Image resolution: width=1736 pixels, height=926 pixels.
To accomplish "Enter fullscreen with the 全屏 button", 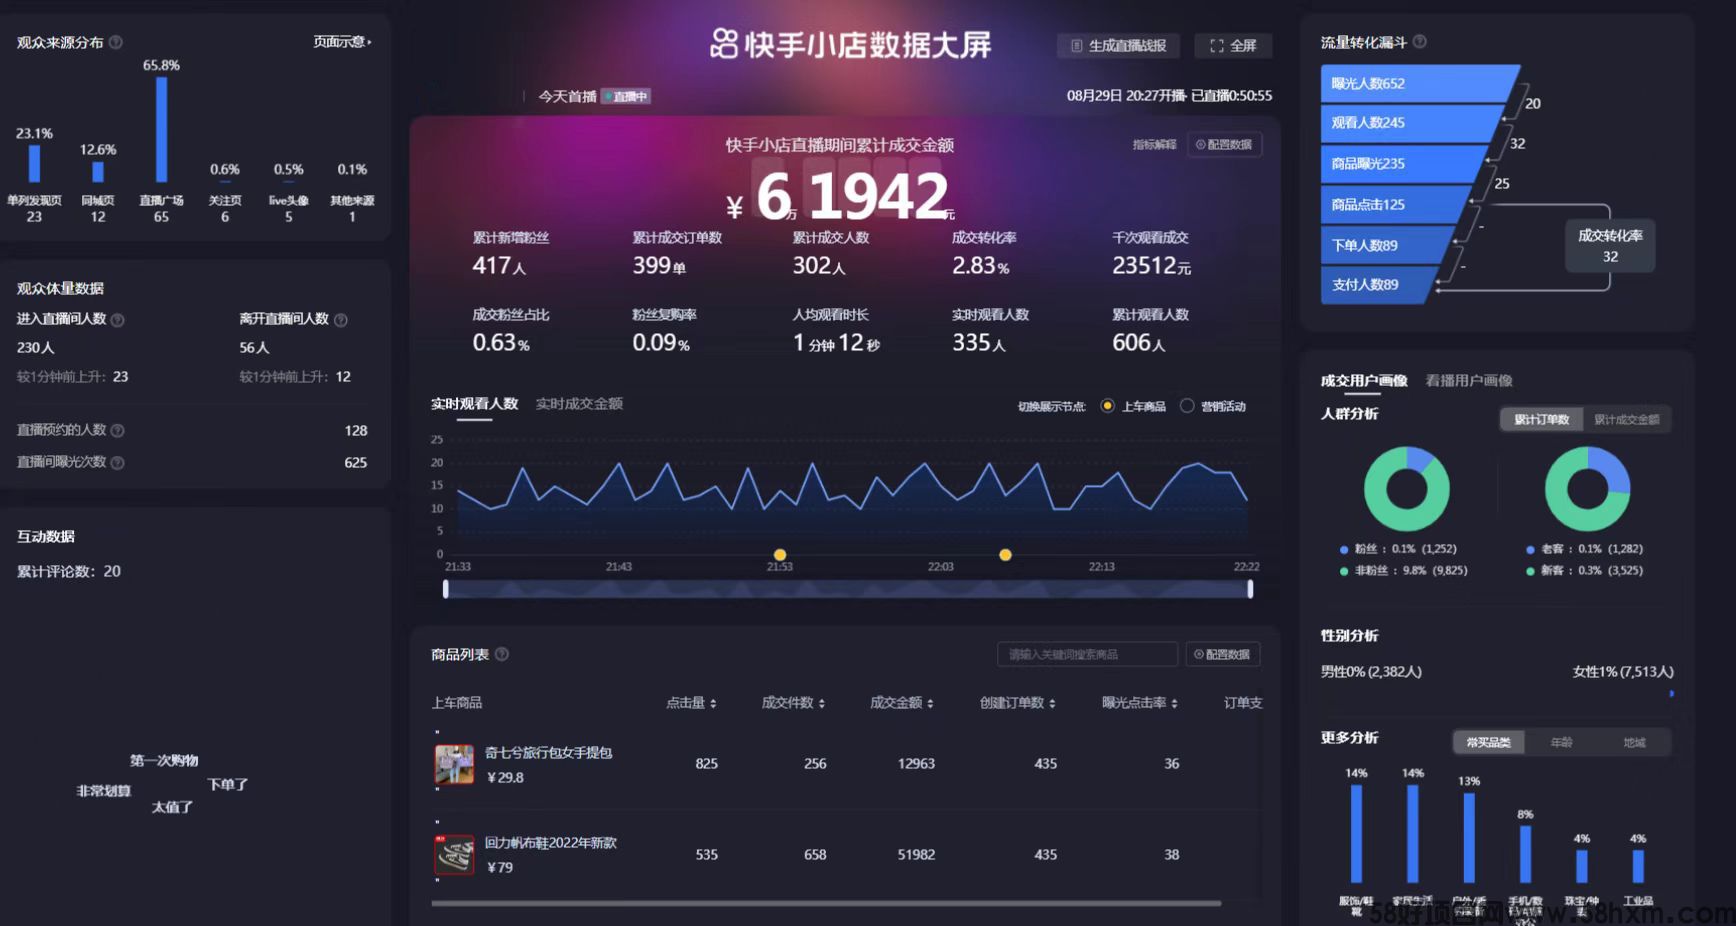I will click(x=1233, y=46).
